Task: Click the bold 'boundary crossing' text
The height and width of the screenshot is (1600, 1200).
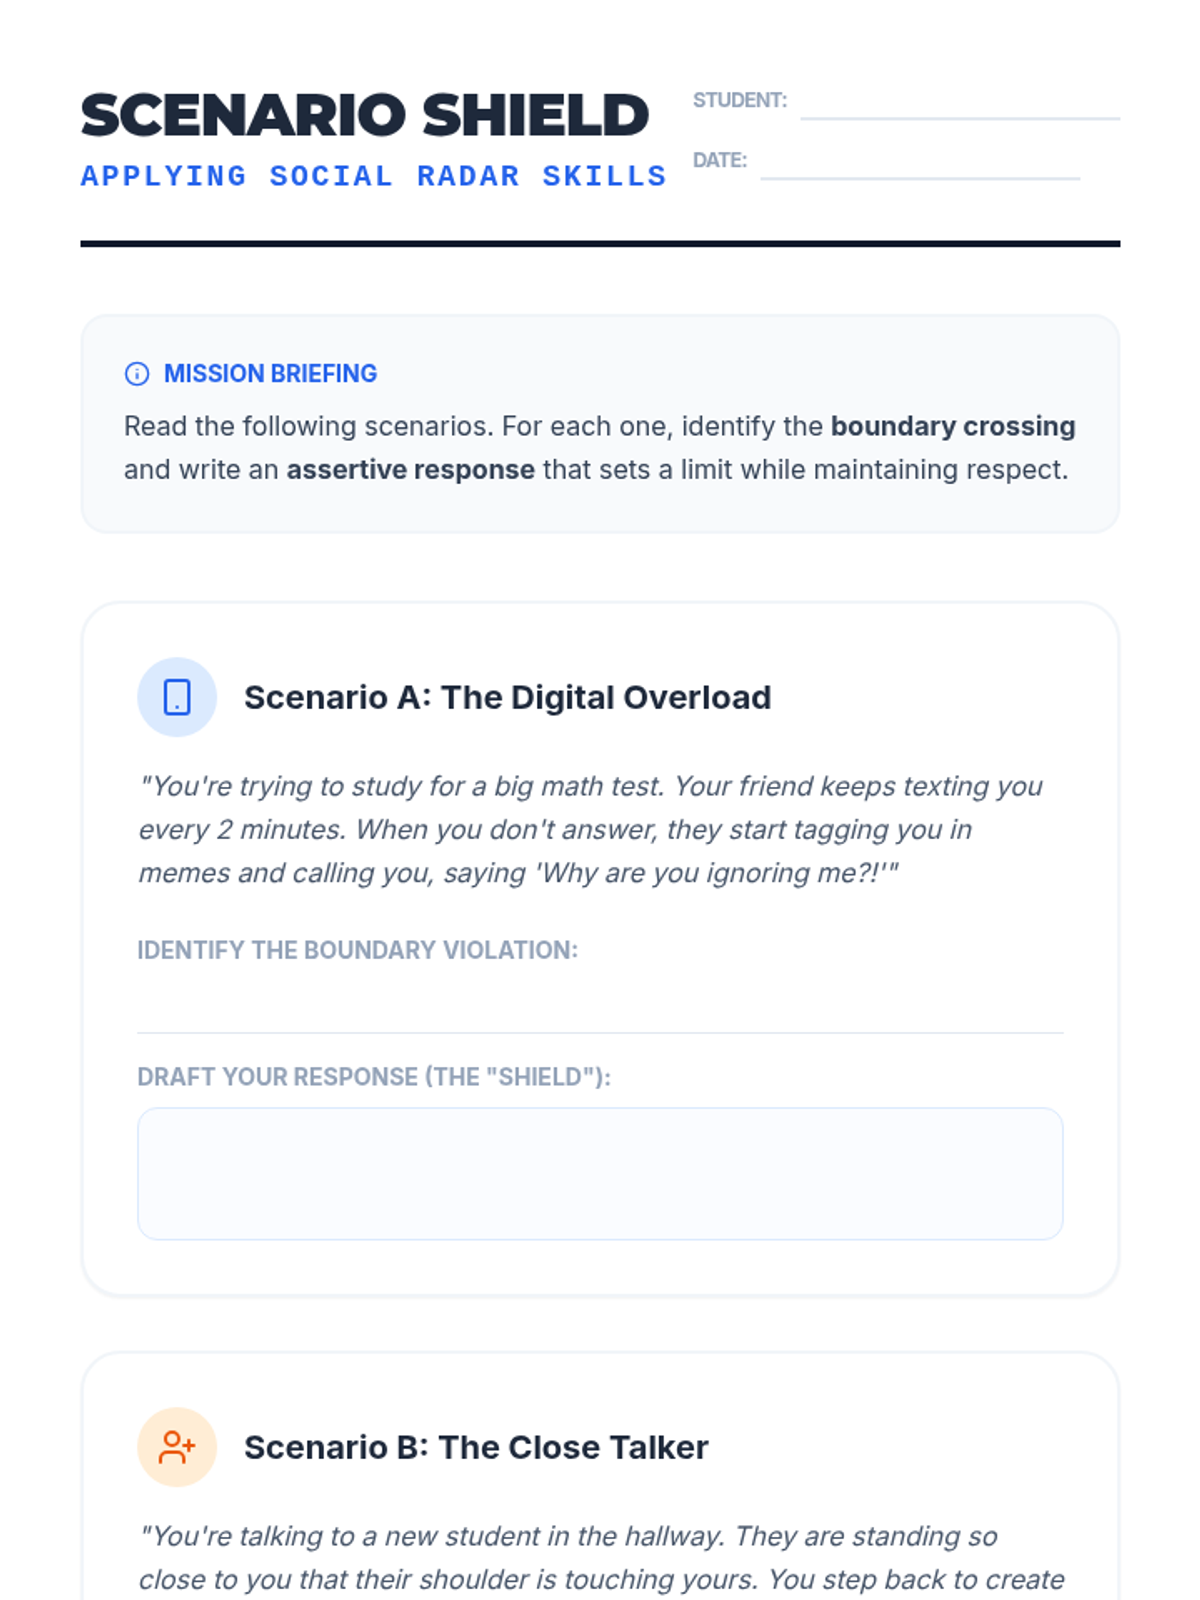Action: [953, 426]
